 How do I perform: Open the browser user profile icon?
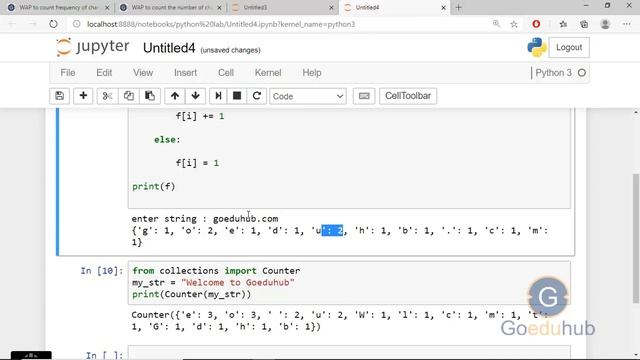coord(605,24)
